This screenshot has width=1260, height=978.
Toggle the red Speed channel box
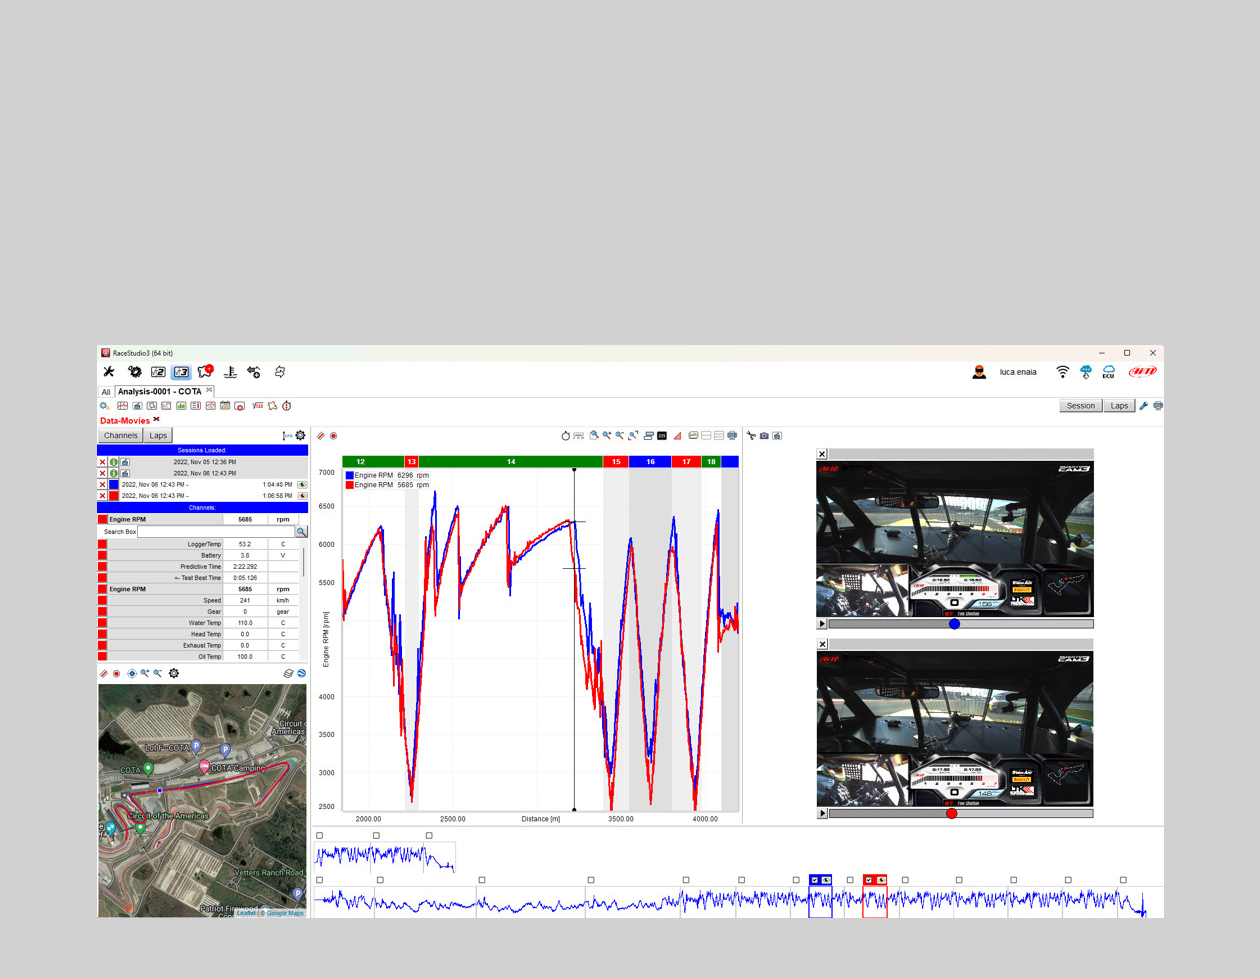(x=102, y=601)
